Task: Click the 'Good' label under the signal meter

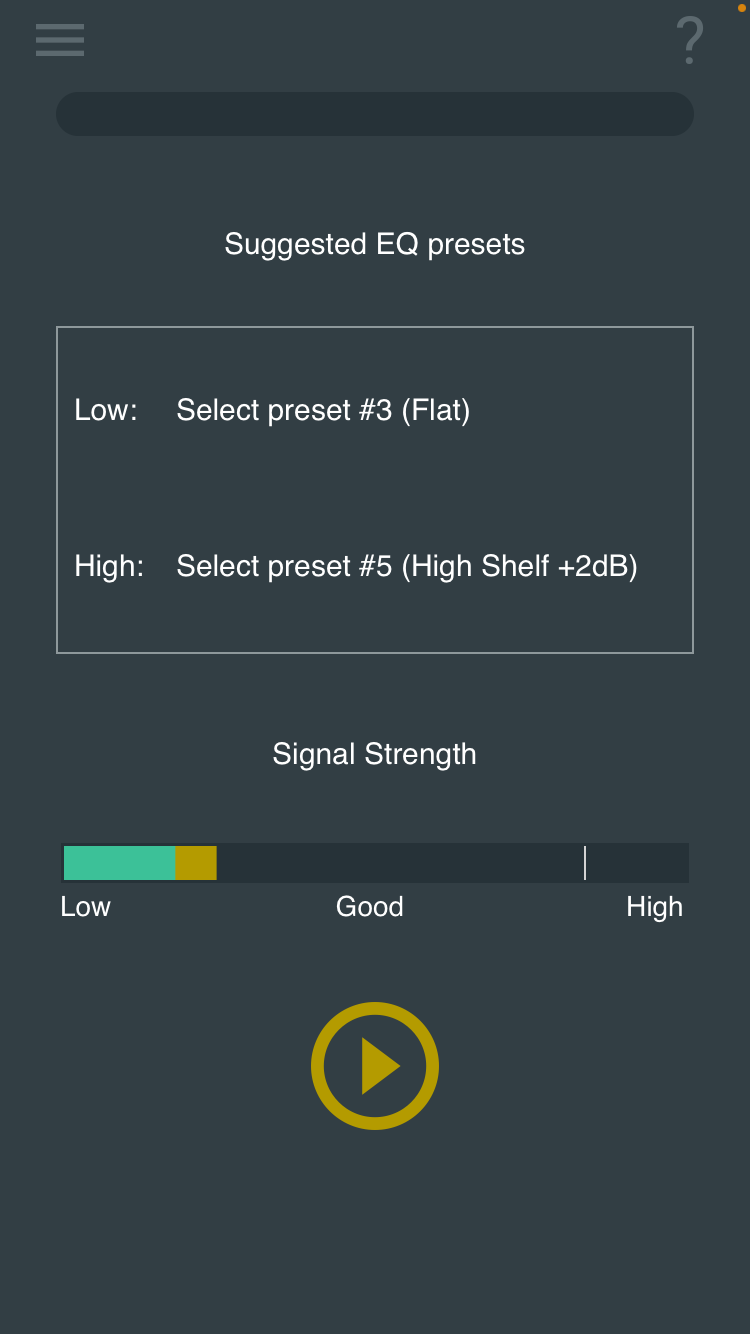Action: point(369,907)
